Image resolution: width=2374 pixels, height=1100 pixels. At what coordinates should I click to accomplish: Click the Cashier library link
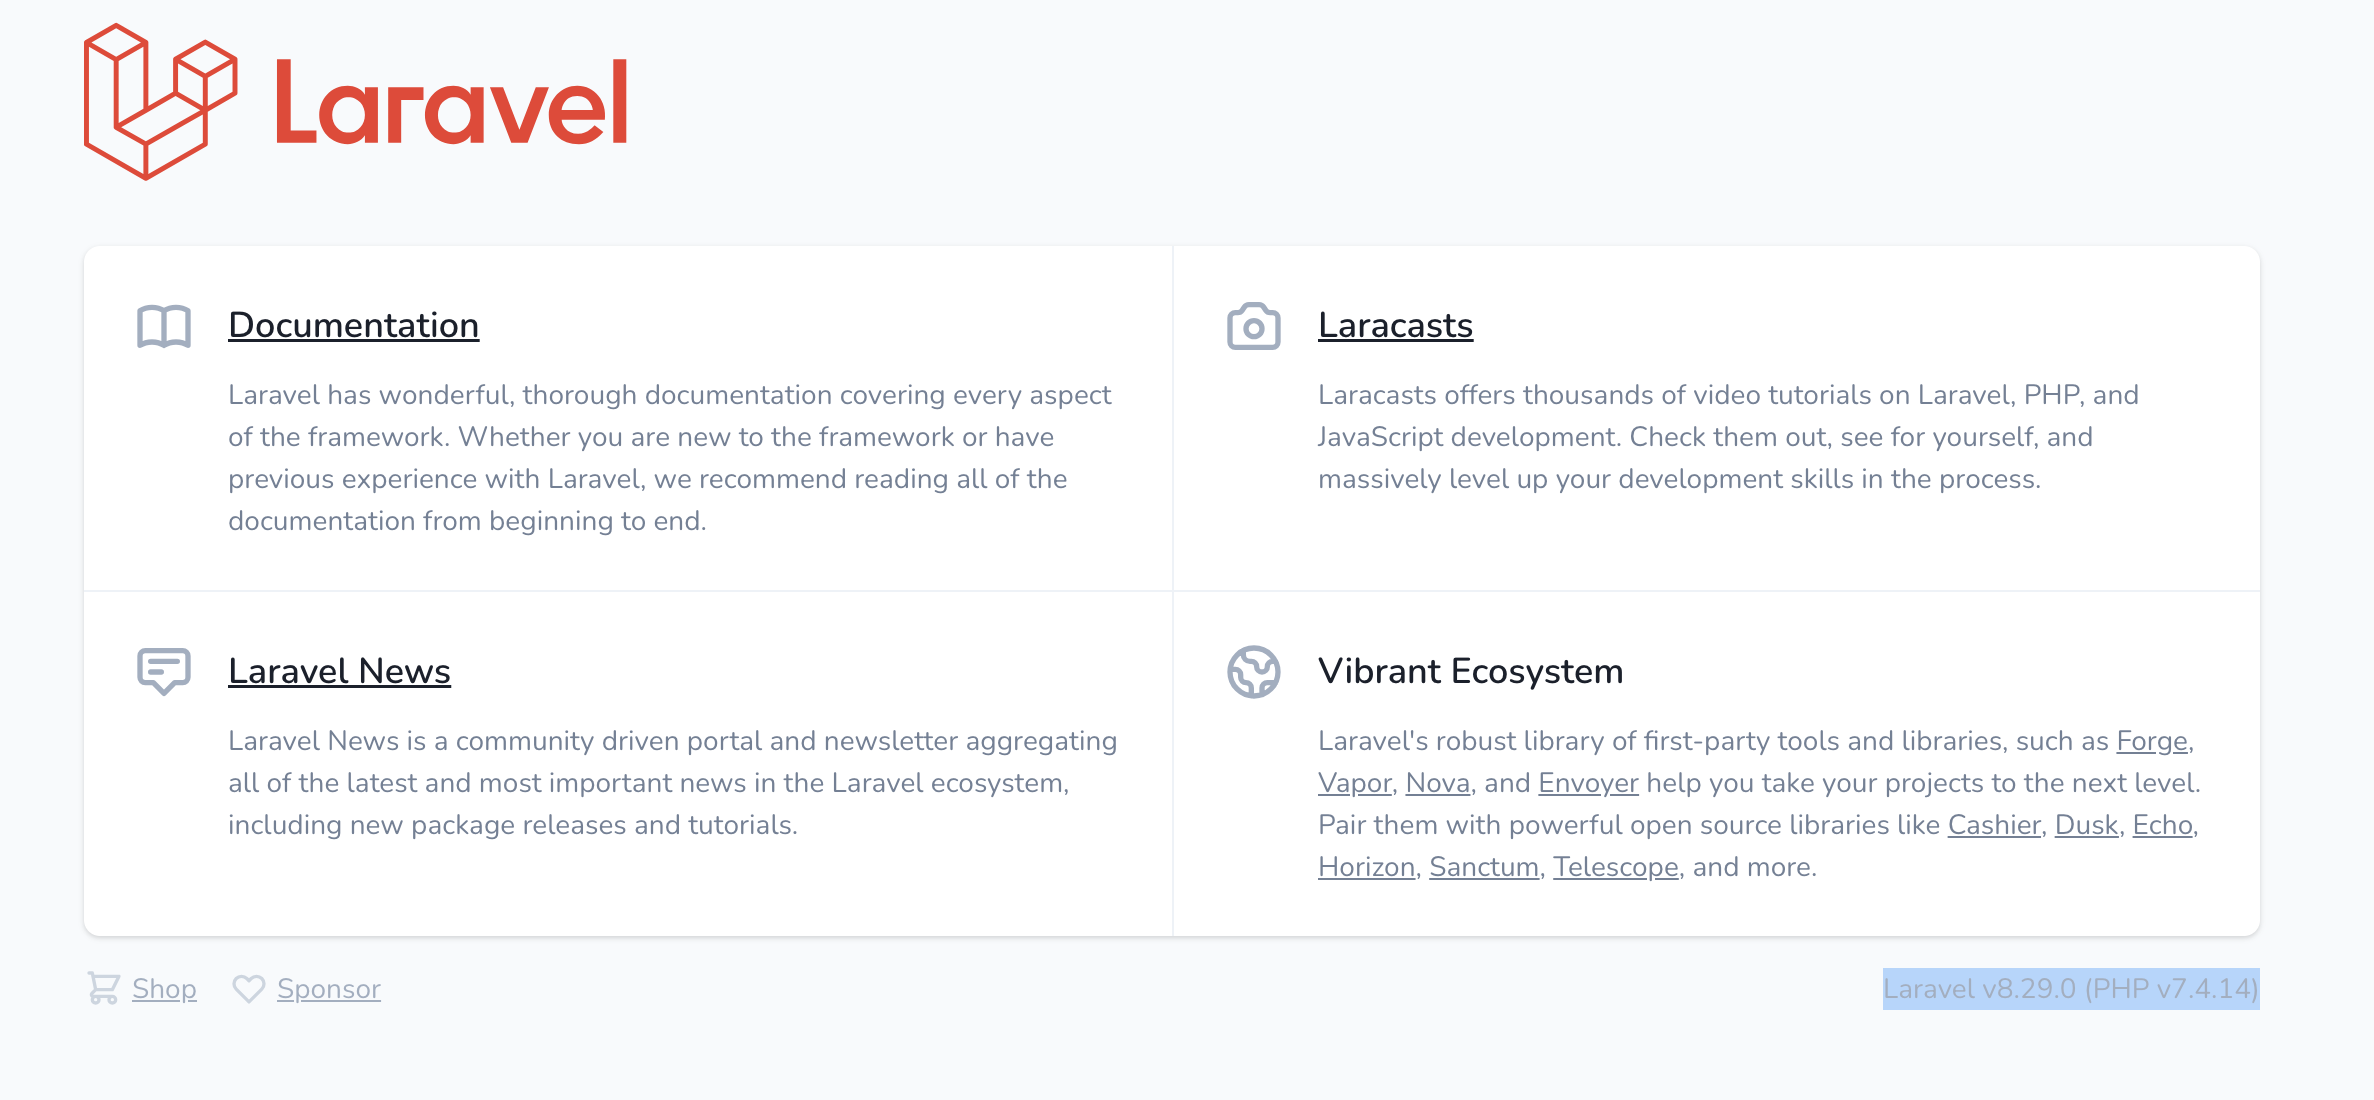1993,825
